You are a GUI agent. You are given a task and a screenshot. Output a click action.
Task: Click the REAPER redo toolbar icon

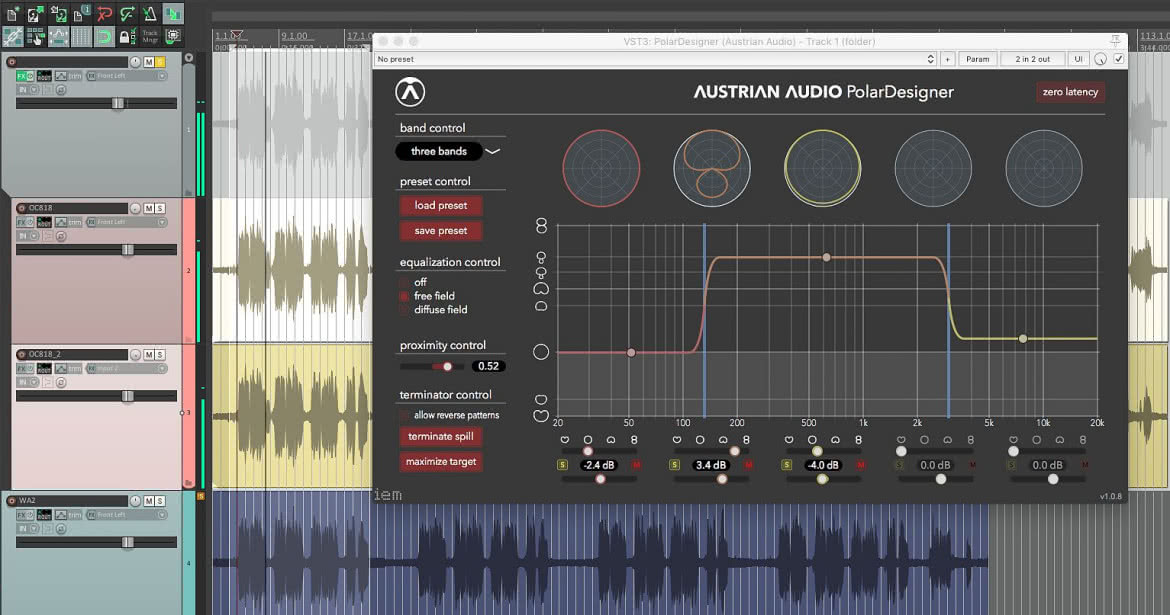pyautogui.click(x=128, y=13)
